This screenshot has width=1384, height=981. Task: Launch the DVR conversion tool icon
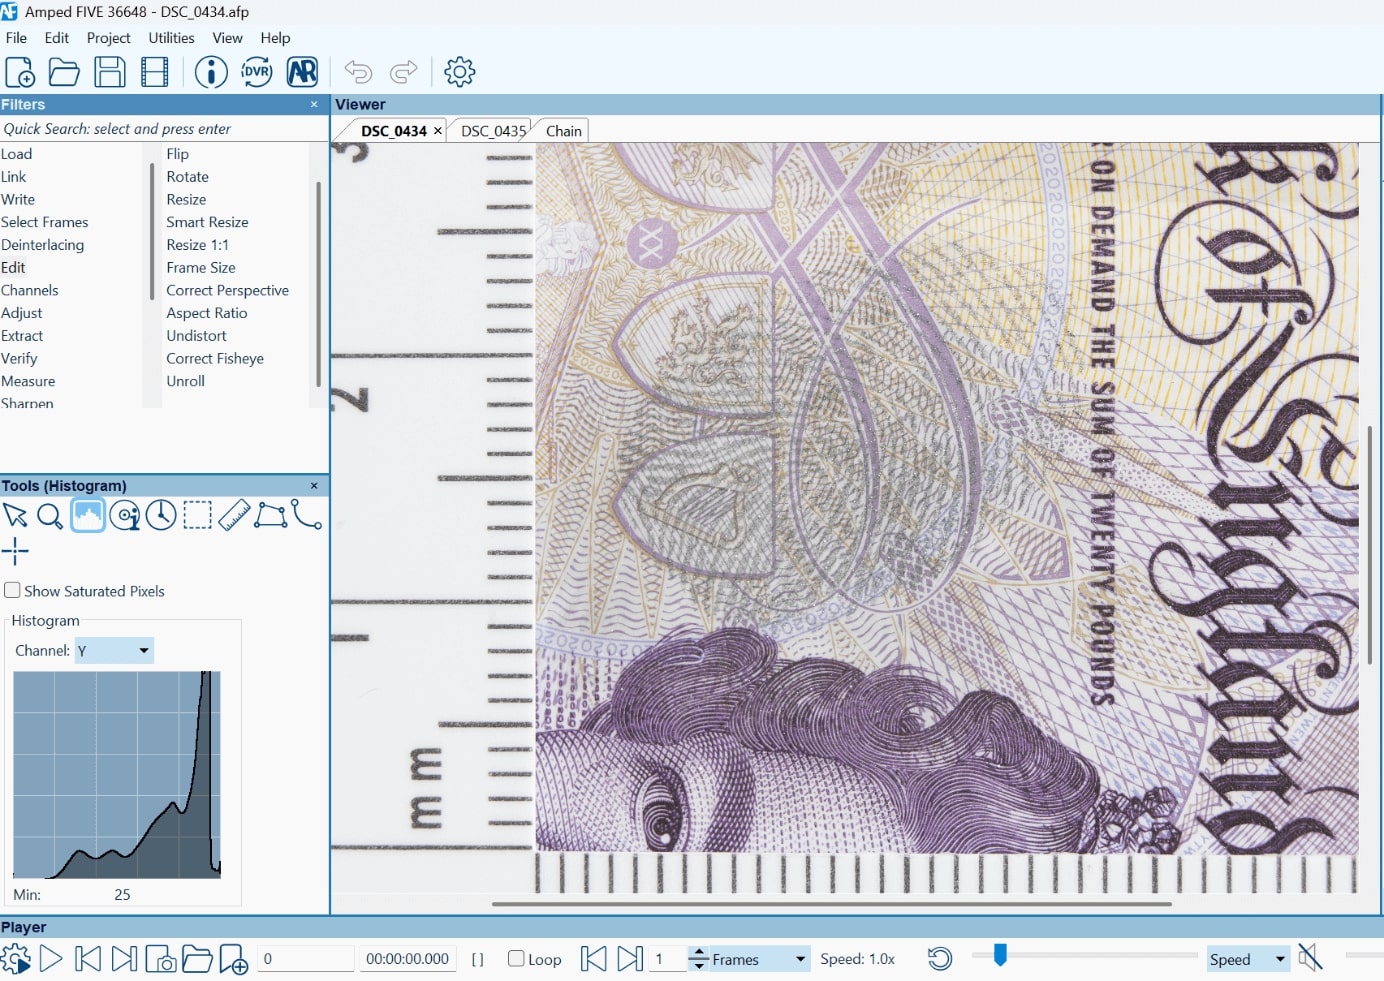[x=256, y=72]
